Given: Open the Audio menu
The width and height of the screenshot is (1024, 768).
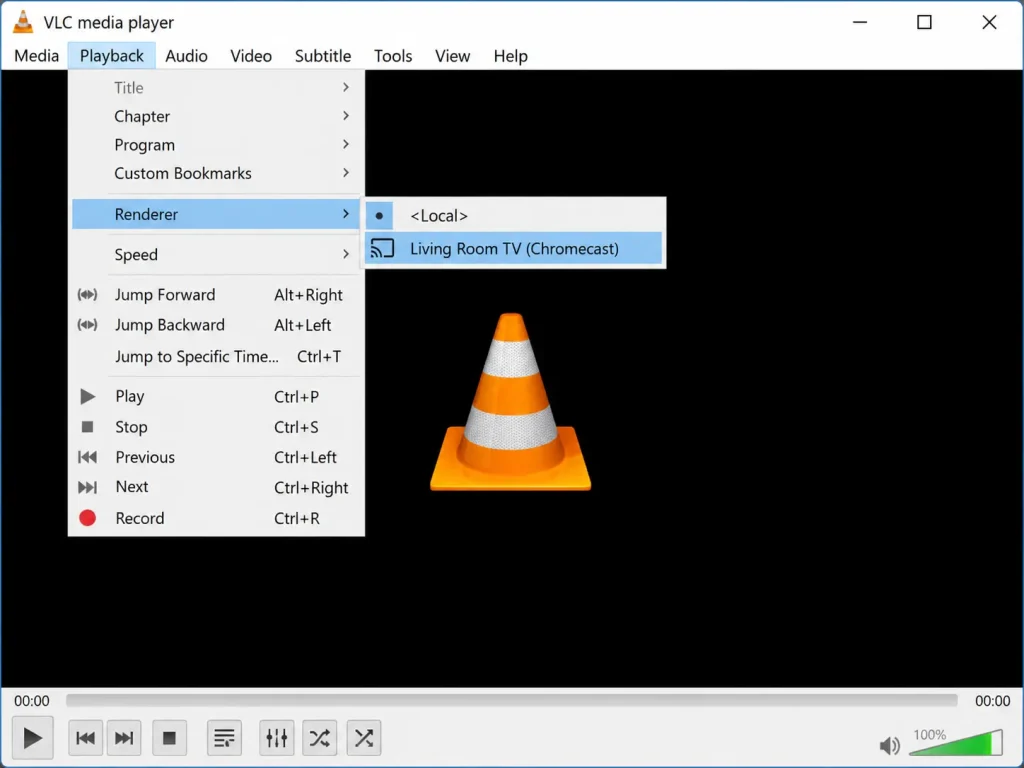Looking at the screenshot, I should coord(186,56).
